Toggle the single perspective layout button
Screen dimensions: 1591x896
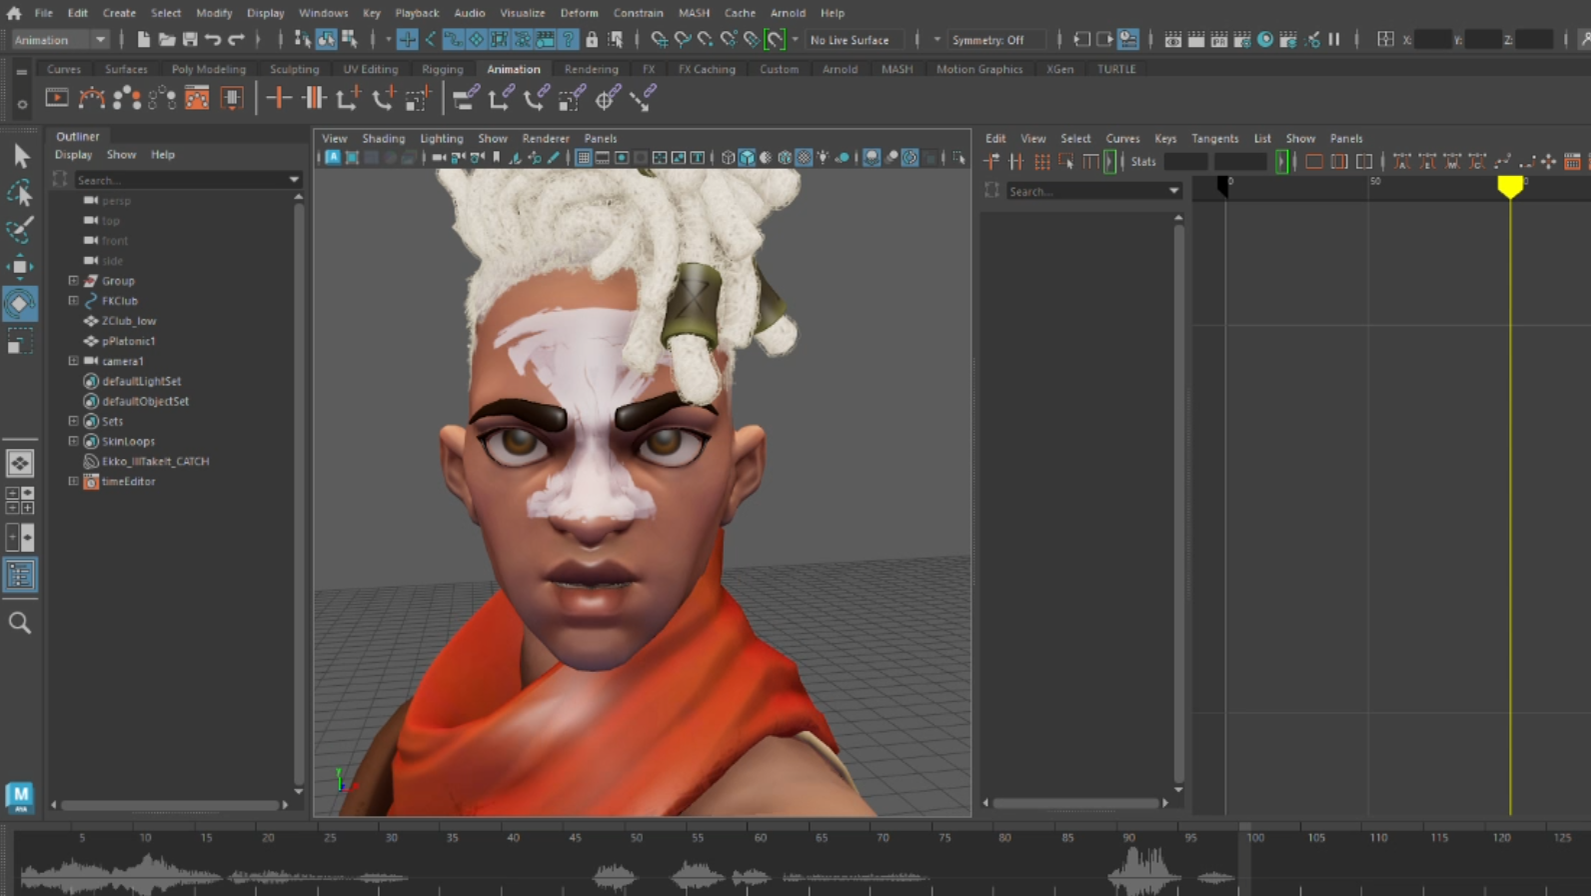[x=20, y=463]
